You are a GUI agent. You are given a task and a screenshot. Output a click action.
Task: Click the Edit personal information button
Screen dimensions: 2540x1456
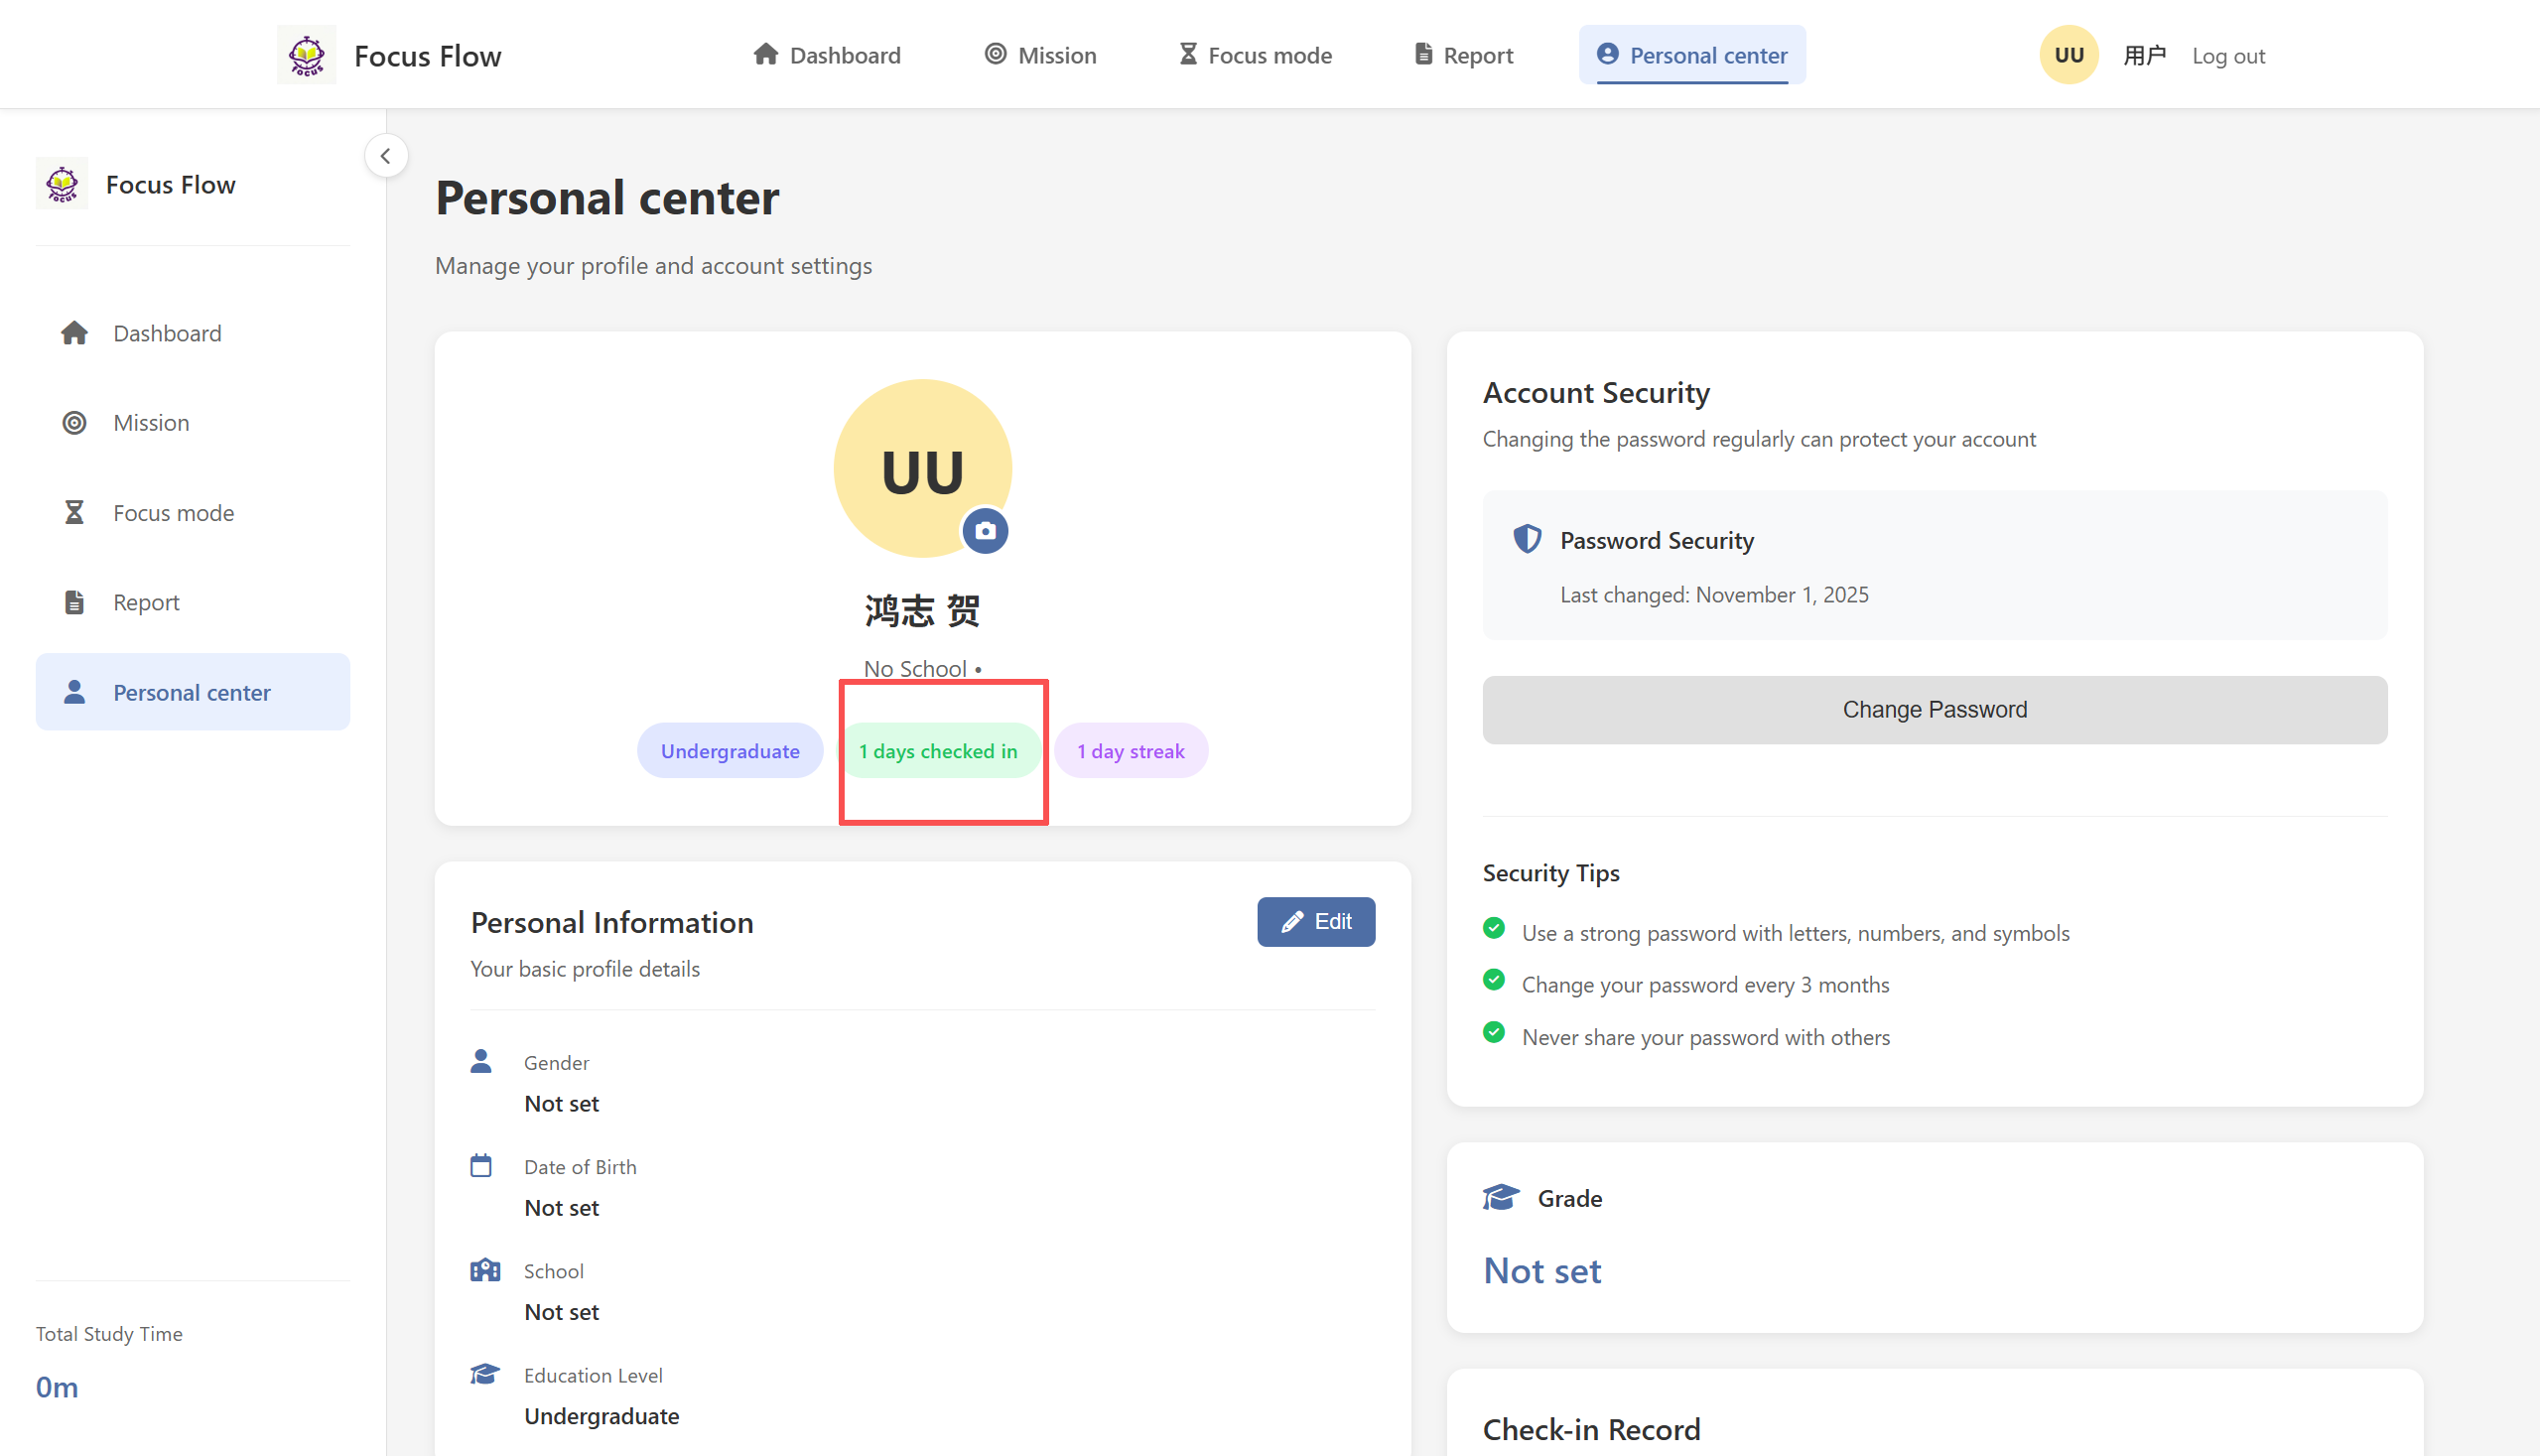pos(1315,921)
